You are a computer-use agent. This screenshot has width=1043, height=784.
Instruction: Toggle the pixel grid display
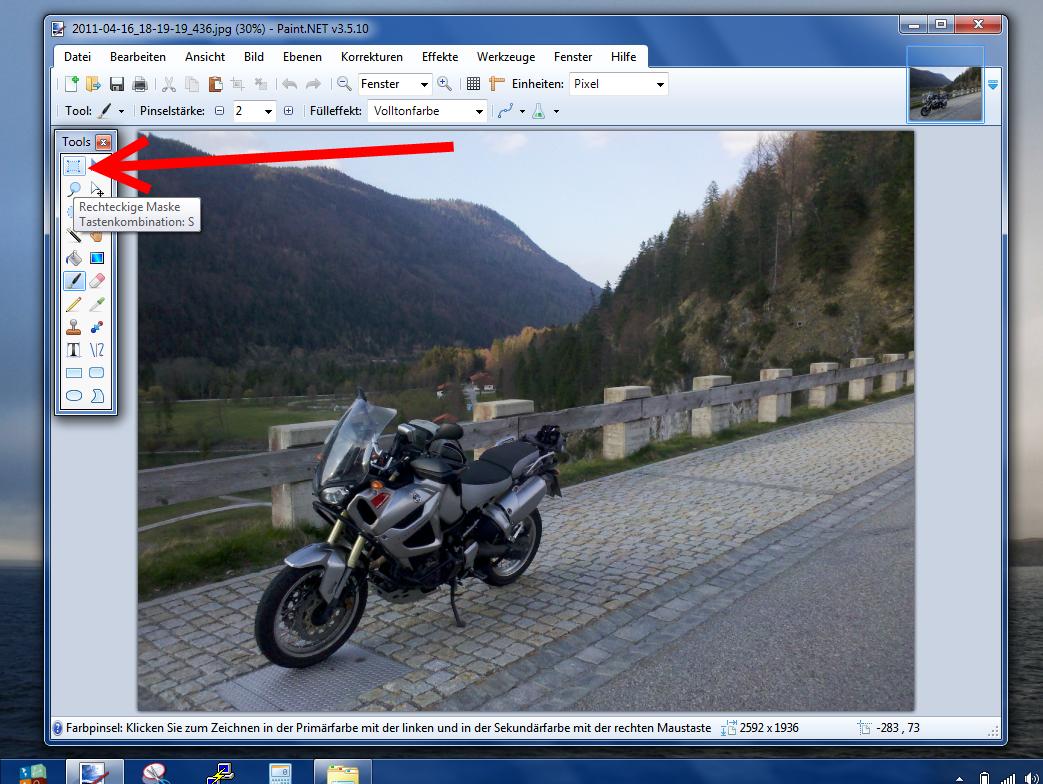[x=473, y=84]
